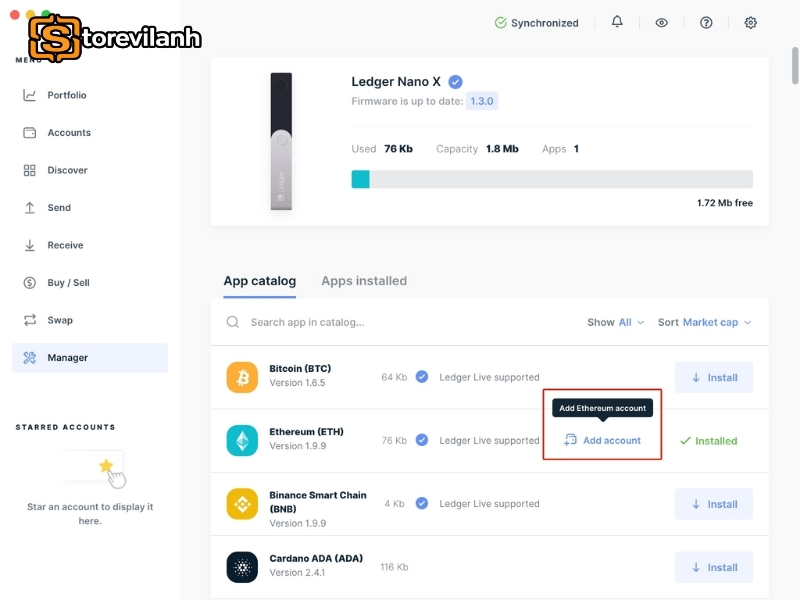Open the notifications bell
Screen dimensions: 800x600
pos(617,22)
